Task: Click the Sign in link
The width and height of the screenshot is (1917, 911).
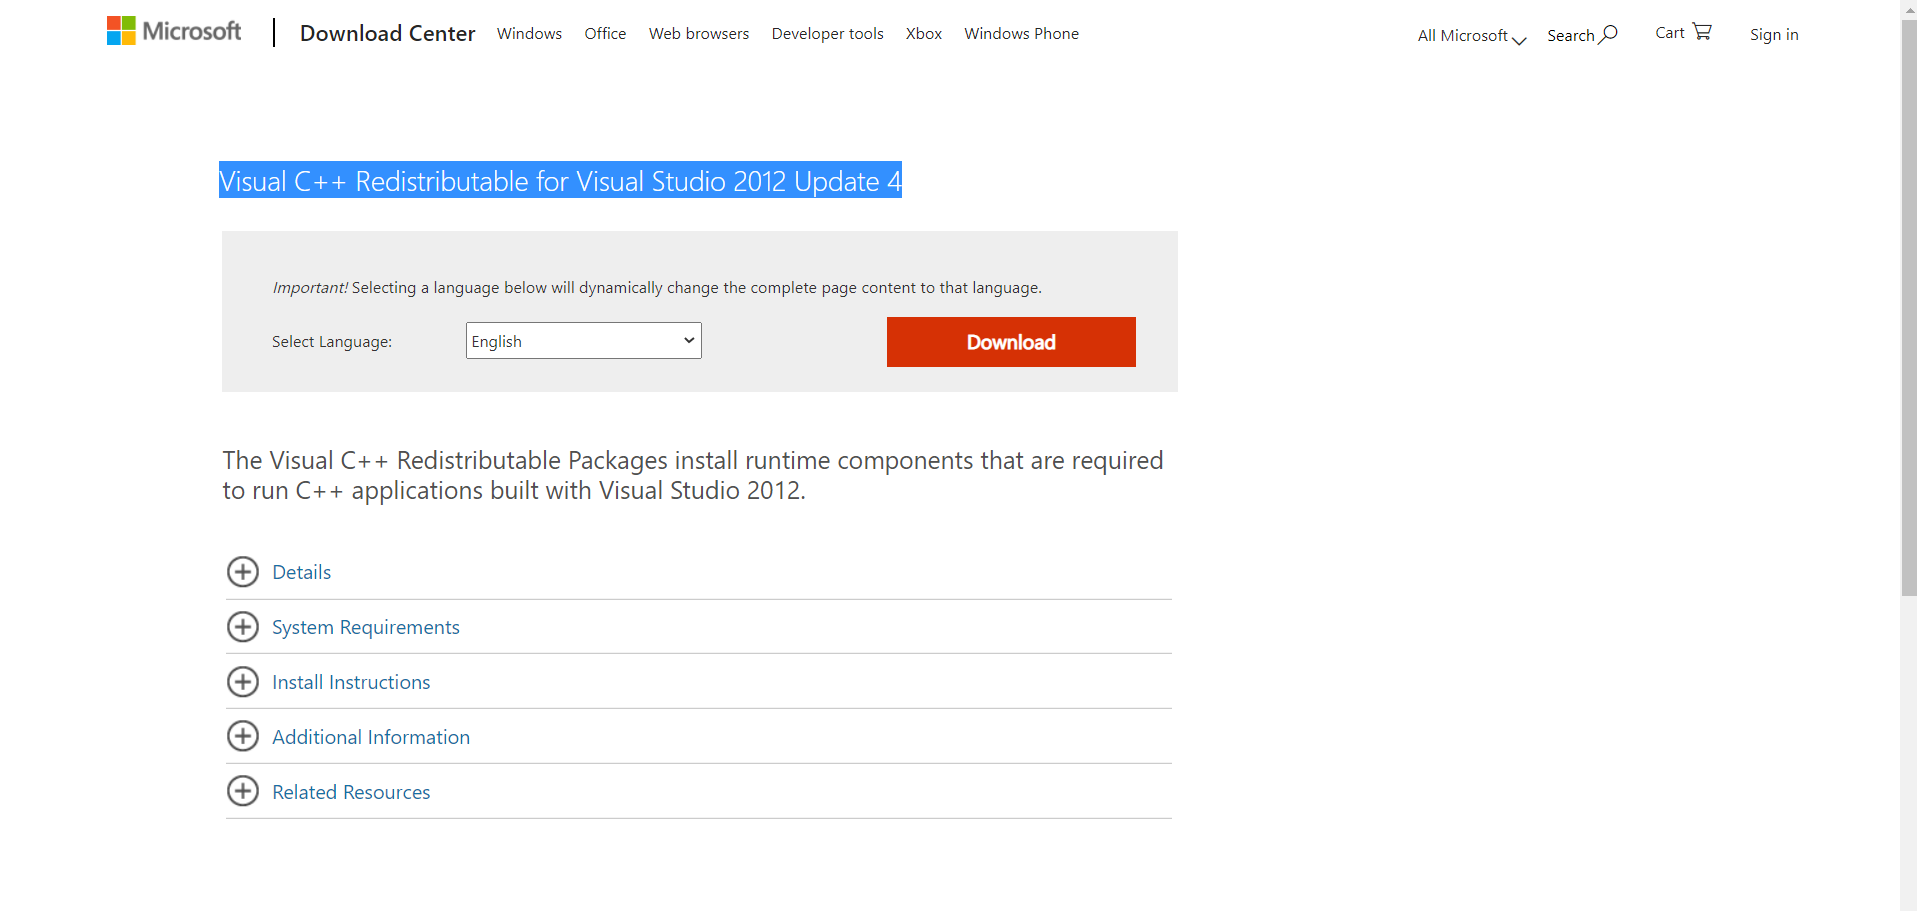Action: tap(1774, 35)
